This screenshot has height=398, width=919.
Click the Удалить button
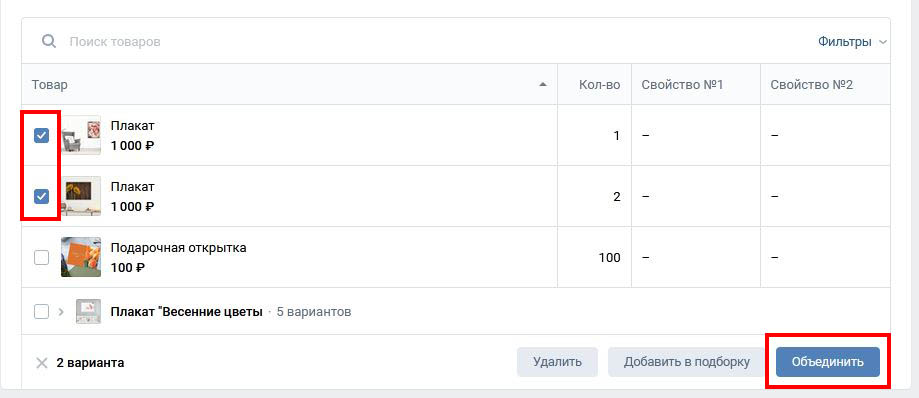(x=557, y=362)
